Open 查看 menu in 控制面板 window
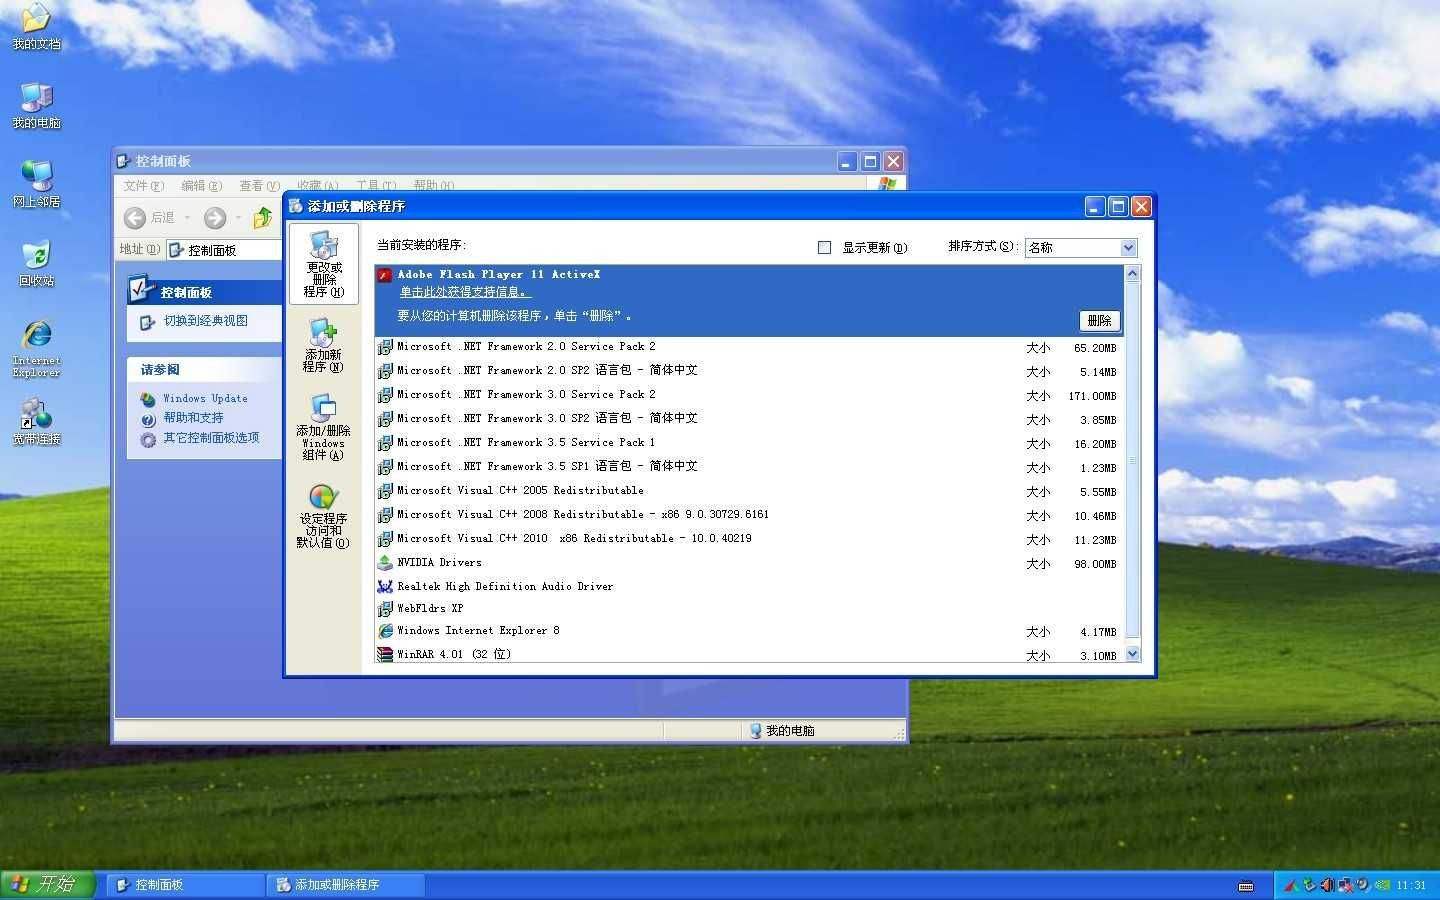1440x900 pixels. 259,186
